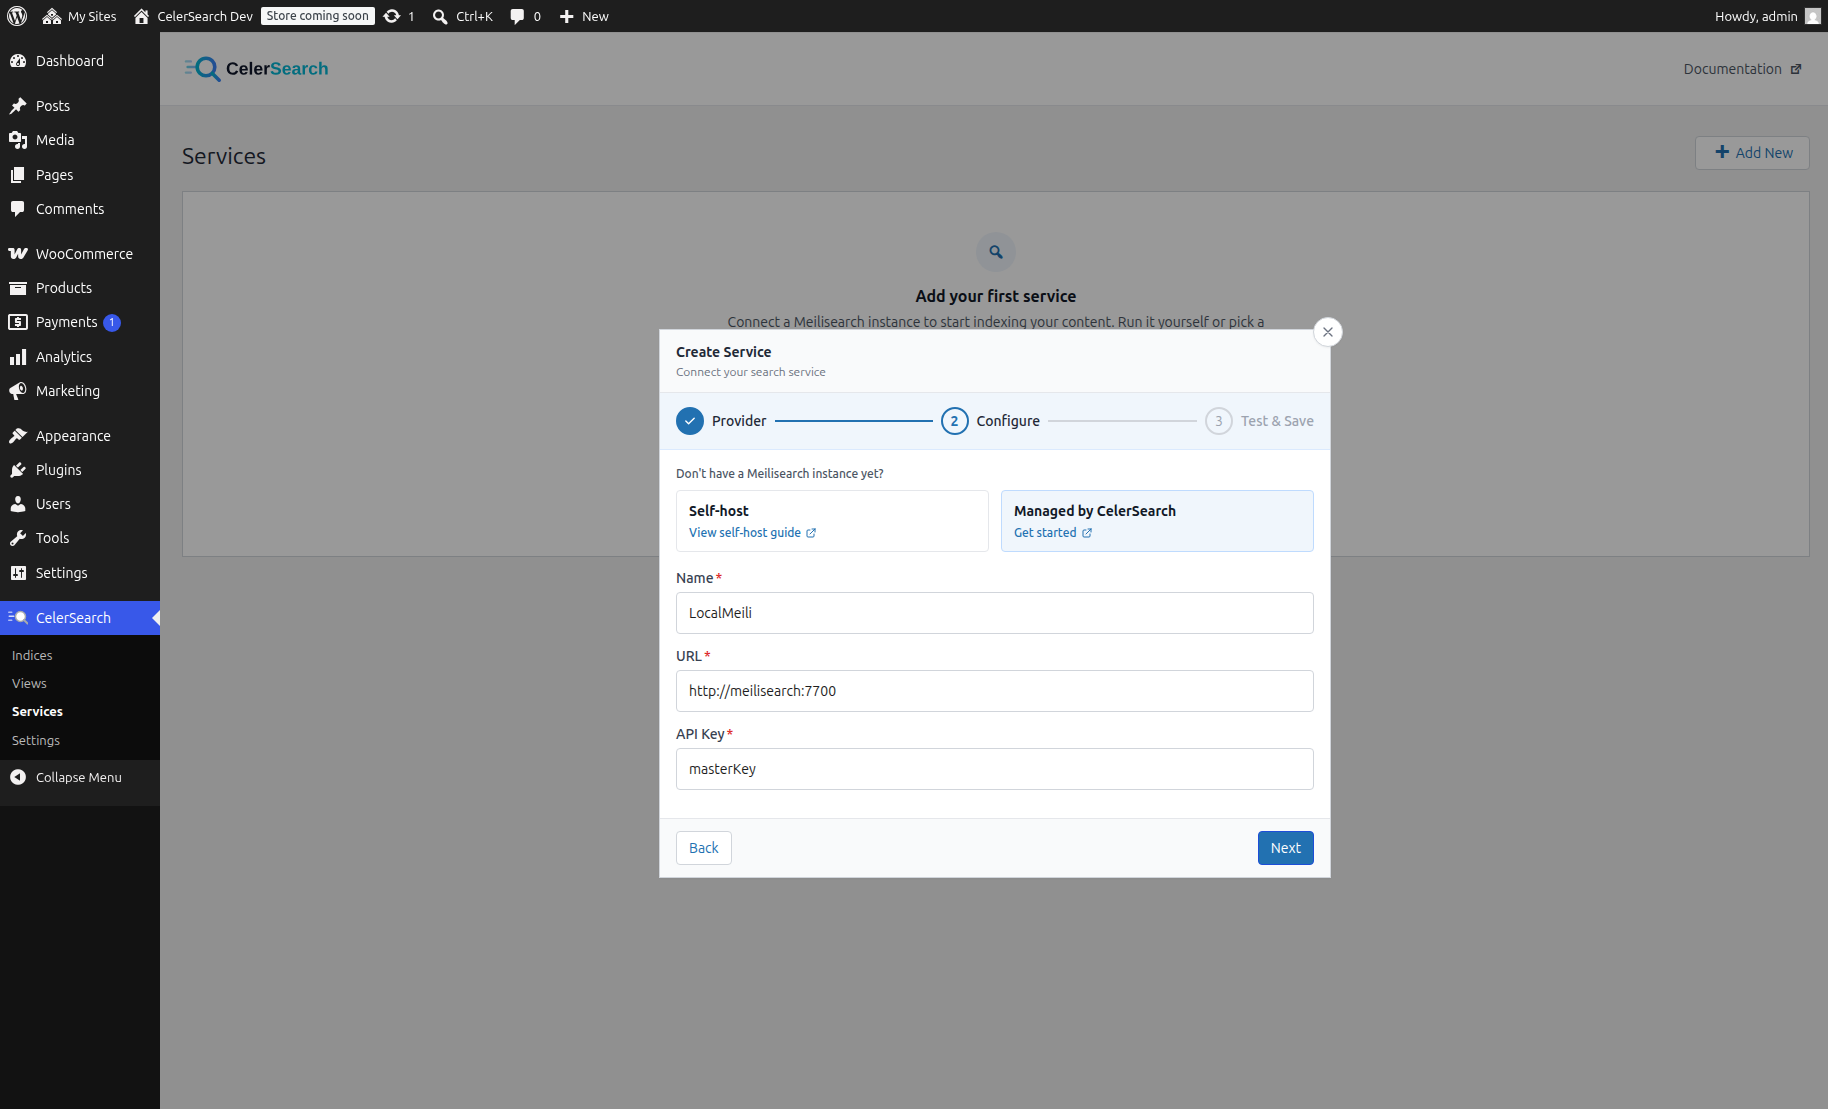Open Comments in the sidebar
Viewport: 1828px width, 1109px height.
tap(80, 209)
